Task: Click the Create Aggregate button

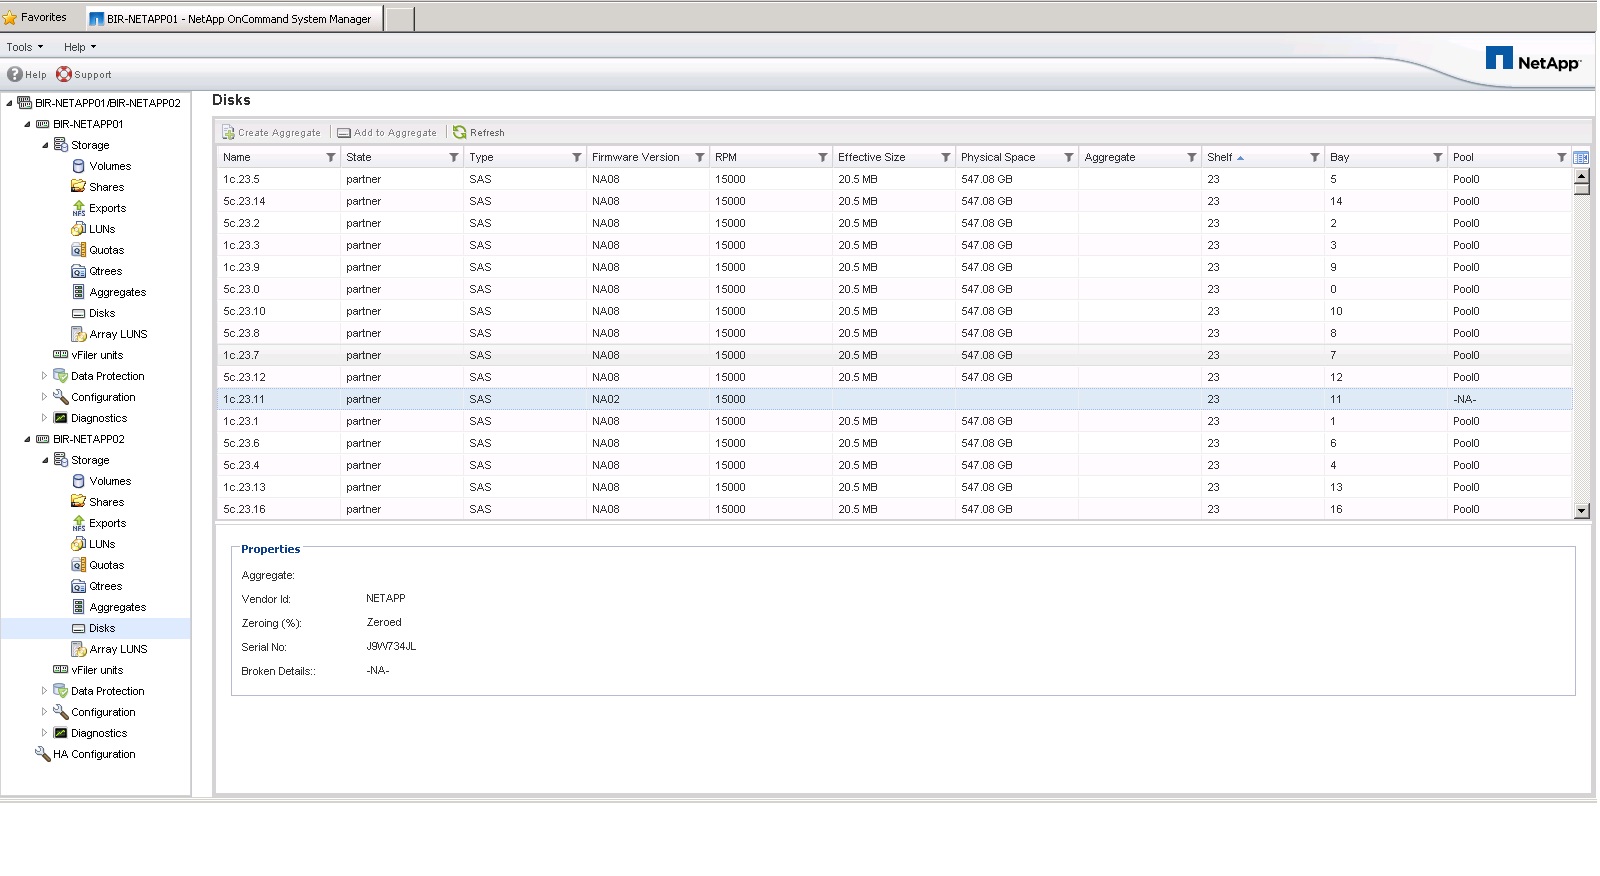Action: 272,132
